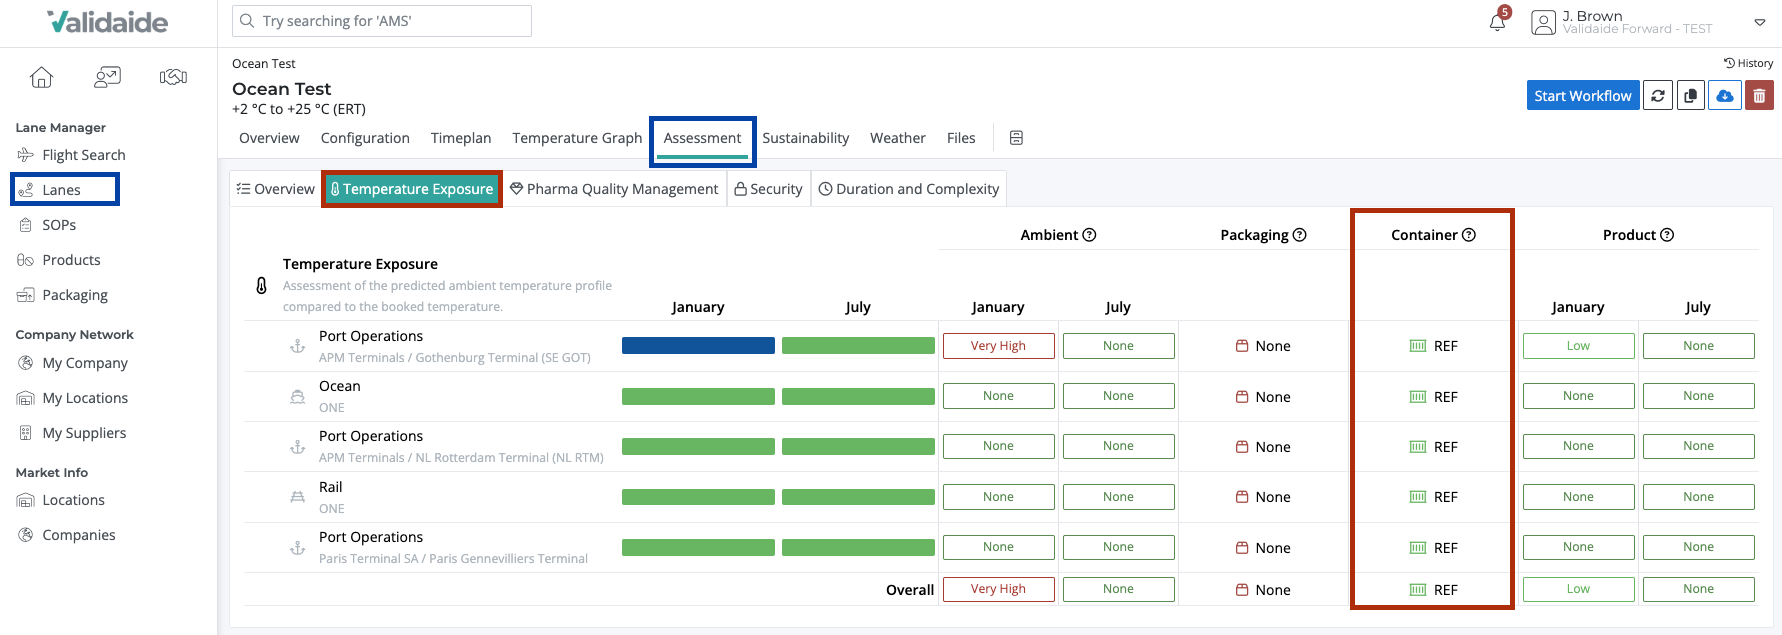Open the Sustainability tab
1782x635 pixels.
806,138
